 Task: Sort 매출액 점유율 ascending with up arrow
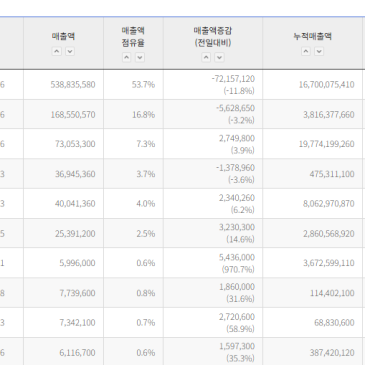click(127, 57)
